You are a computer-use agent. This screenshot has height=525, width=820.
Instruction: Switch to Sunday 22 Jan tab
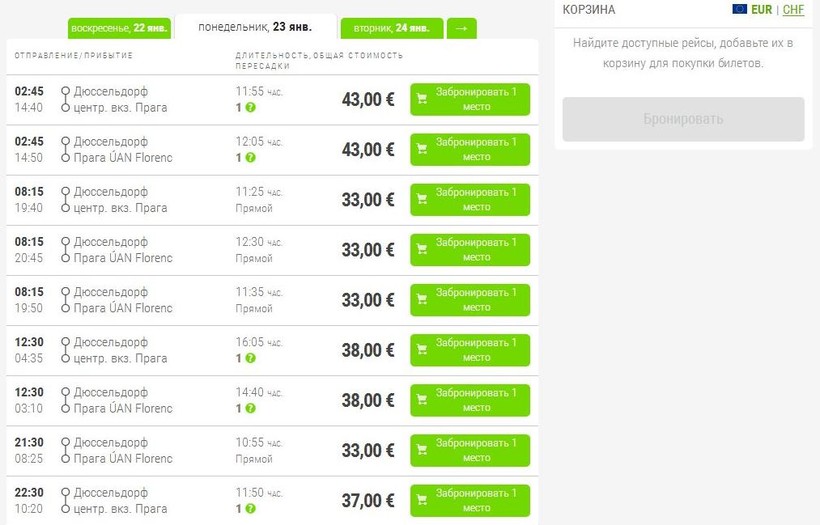[x=118, y=28]
